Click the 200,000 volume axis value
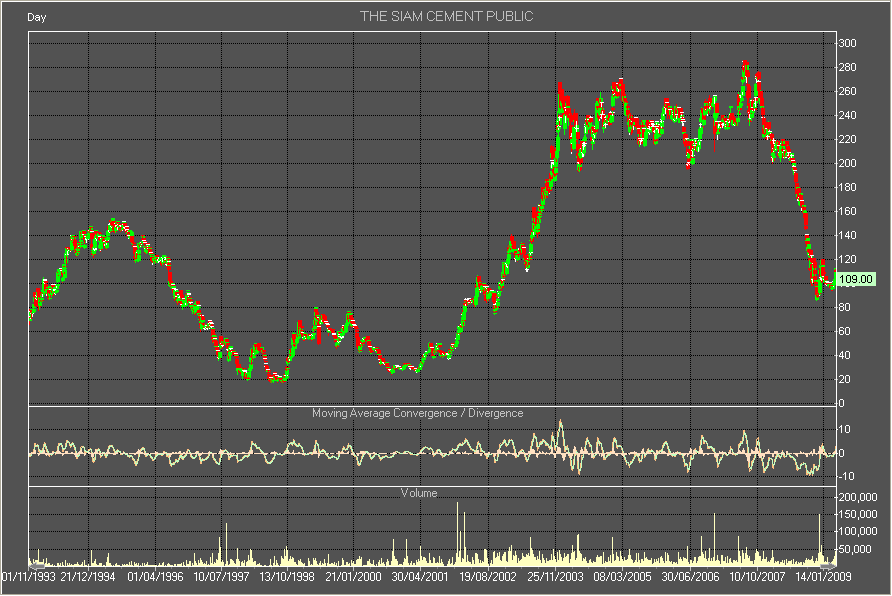892x596 pixels. coord(858,497)
